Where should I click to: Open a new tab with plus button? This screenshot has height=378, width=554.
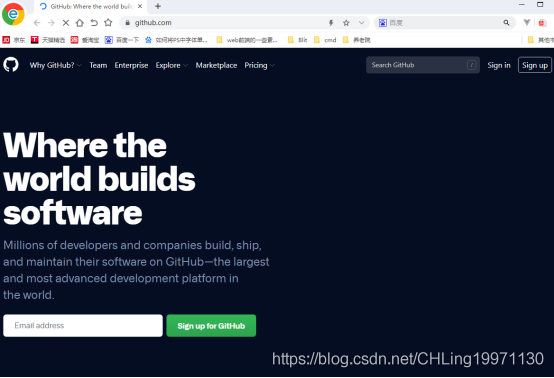click(x=158, y=6)
